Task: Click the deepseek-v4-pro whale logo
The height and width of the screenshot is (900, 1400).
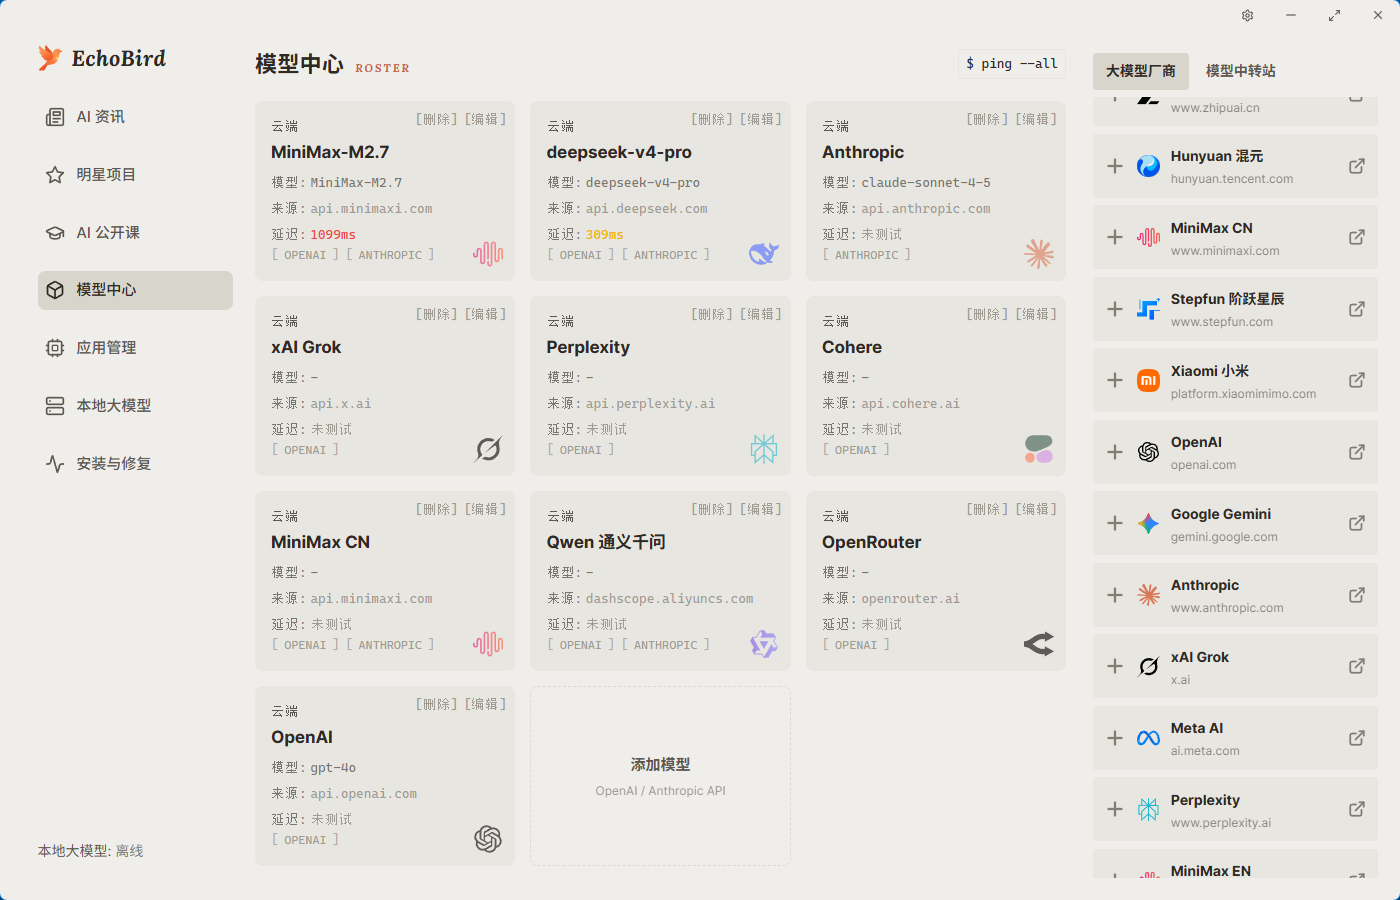Action: (764, 254)
